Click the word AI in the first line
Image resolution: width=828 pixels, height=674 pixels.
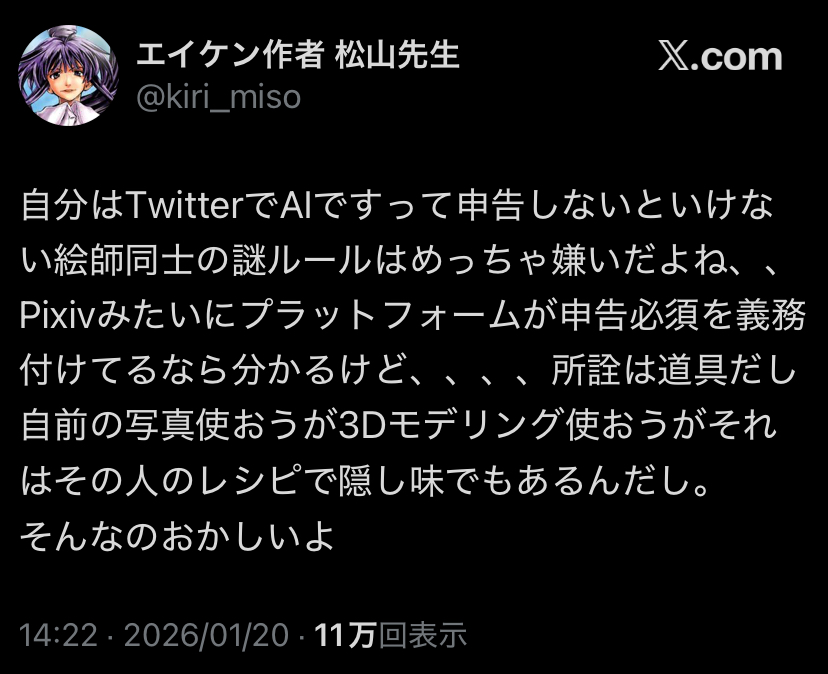tap(296, 205)
